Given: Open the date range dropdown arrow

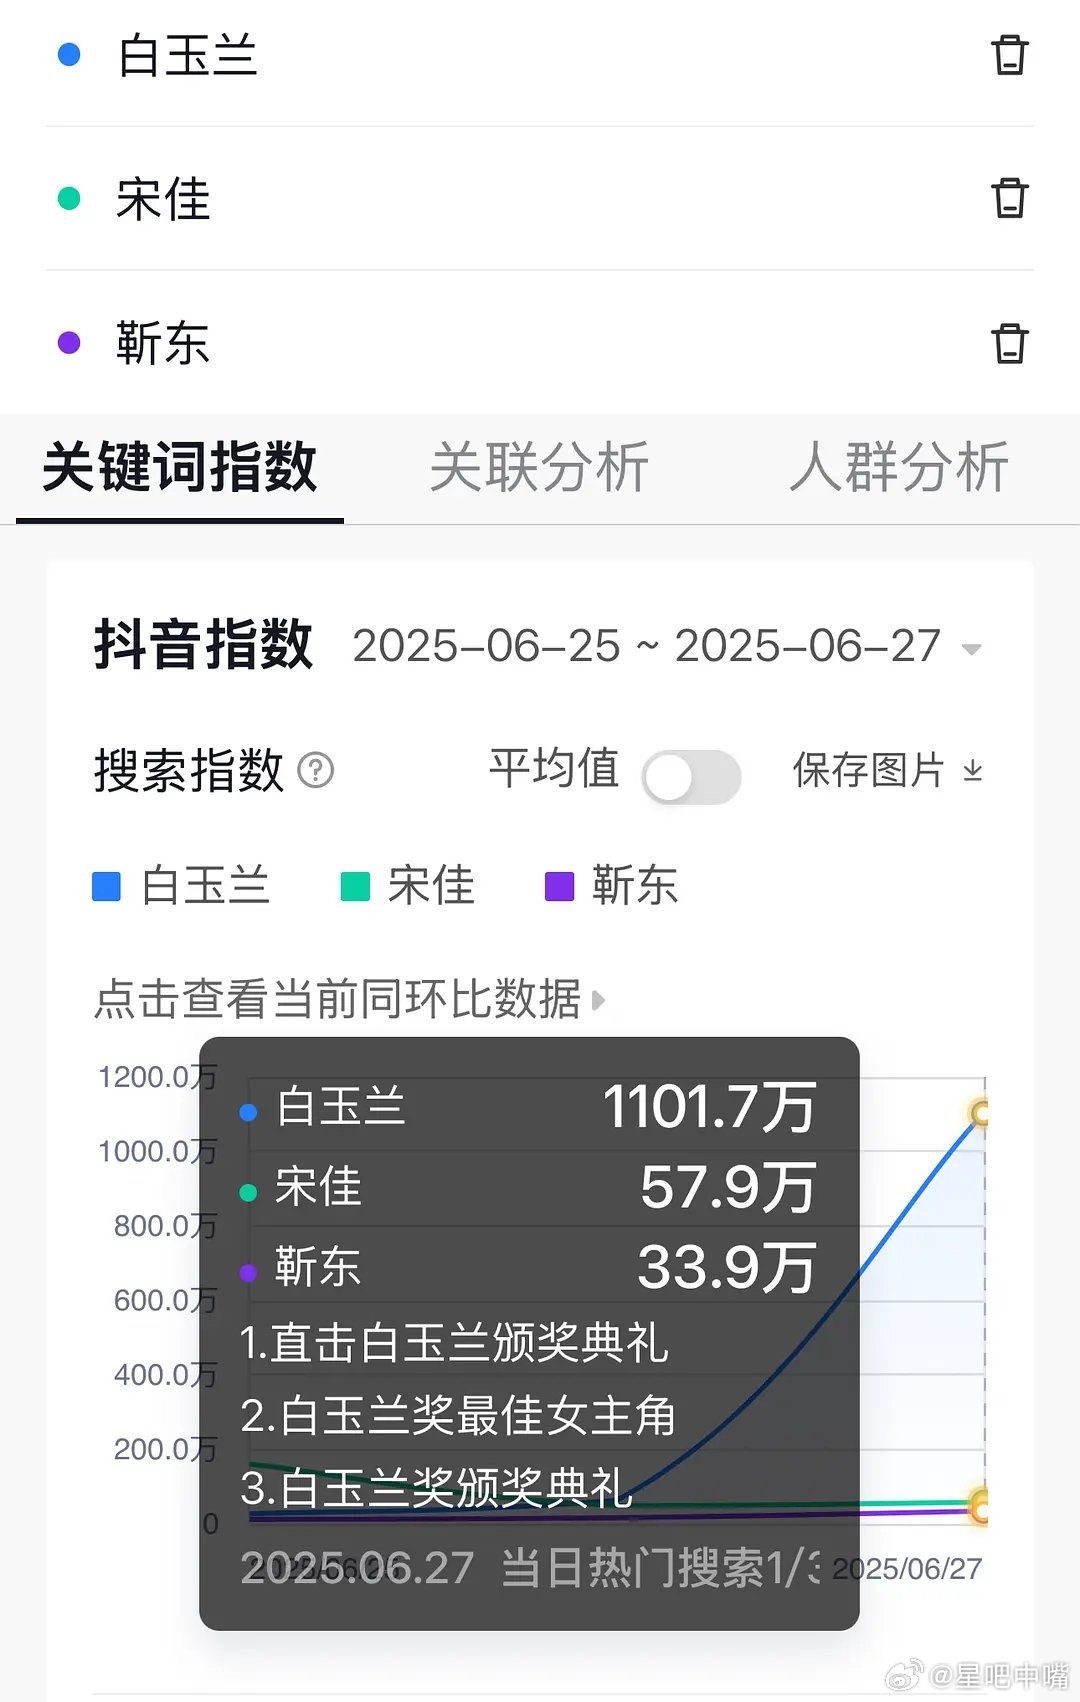Looking at the screenshot, I should 970,649.
